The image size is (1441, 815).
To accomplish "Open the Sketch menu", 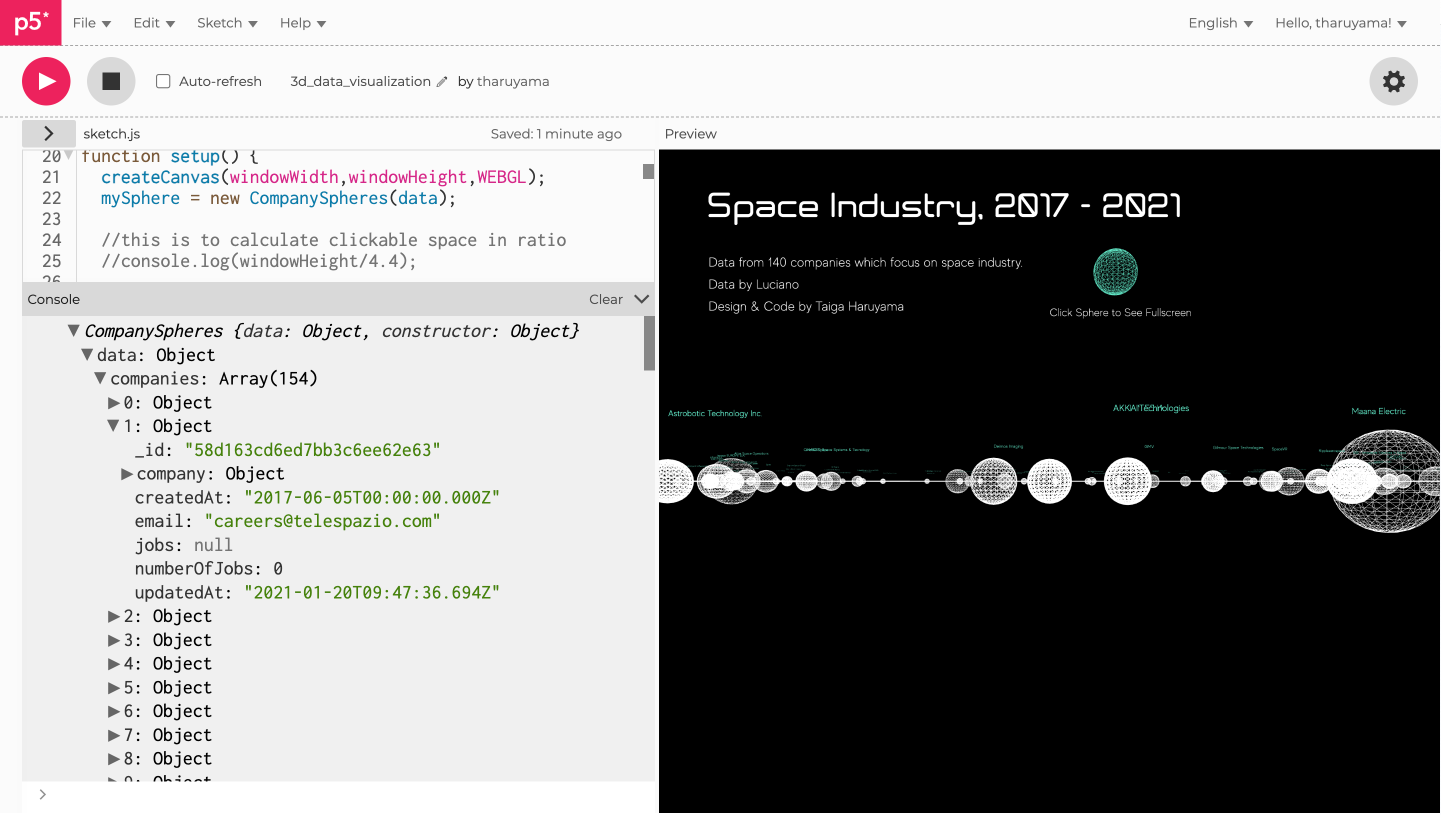I will coord(227,23).
